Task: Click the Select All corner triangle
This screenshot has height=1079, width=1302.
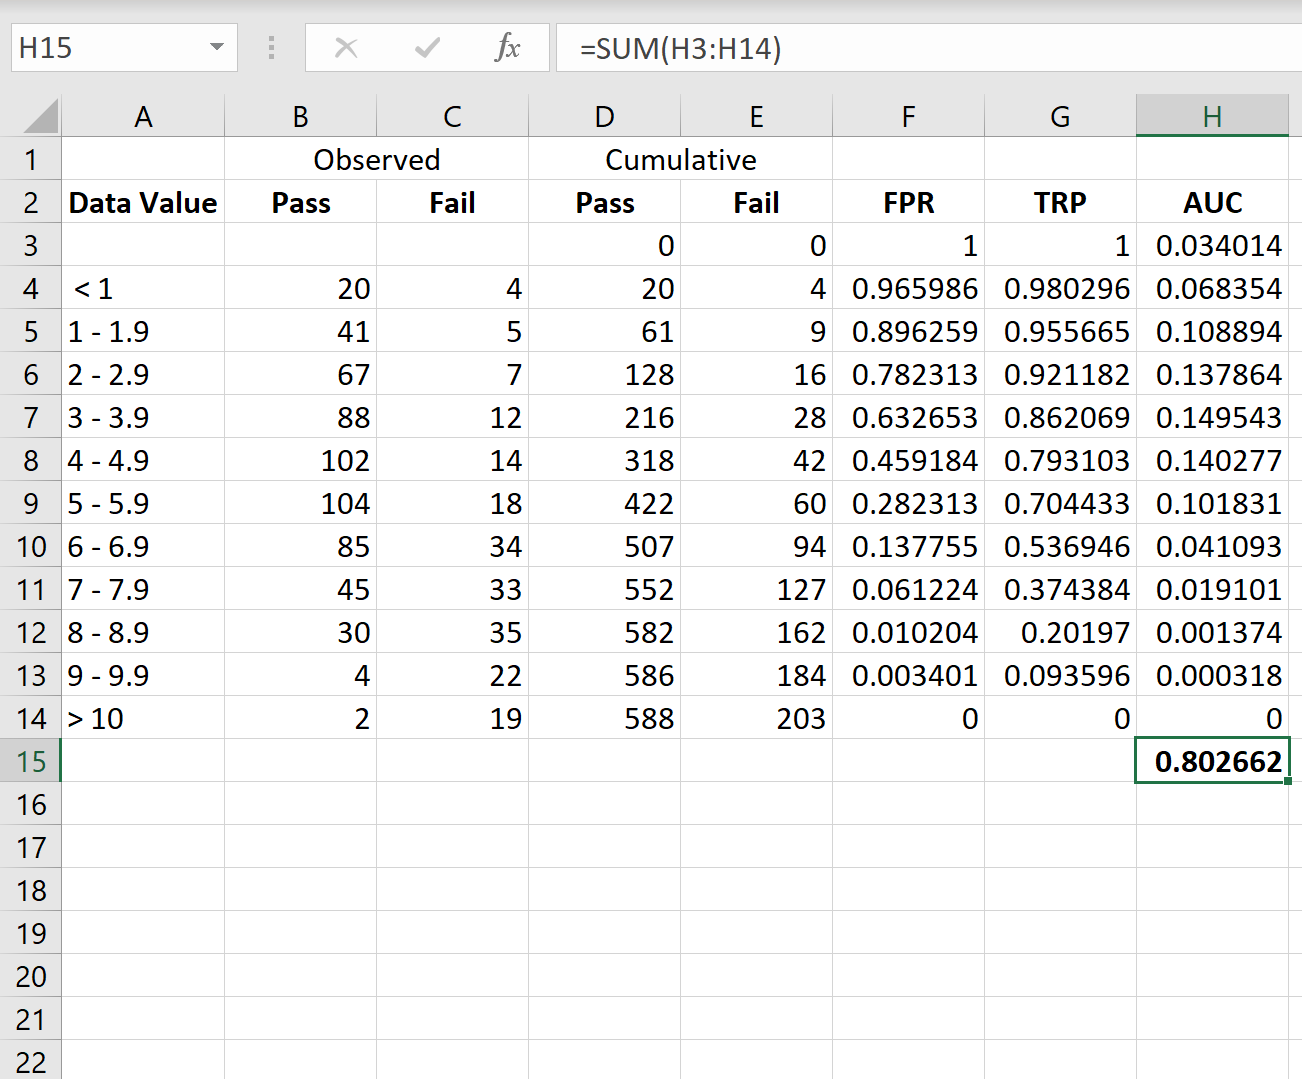Action: pos(41,116)
